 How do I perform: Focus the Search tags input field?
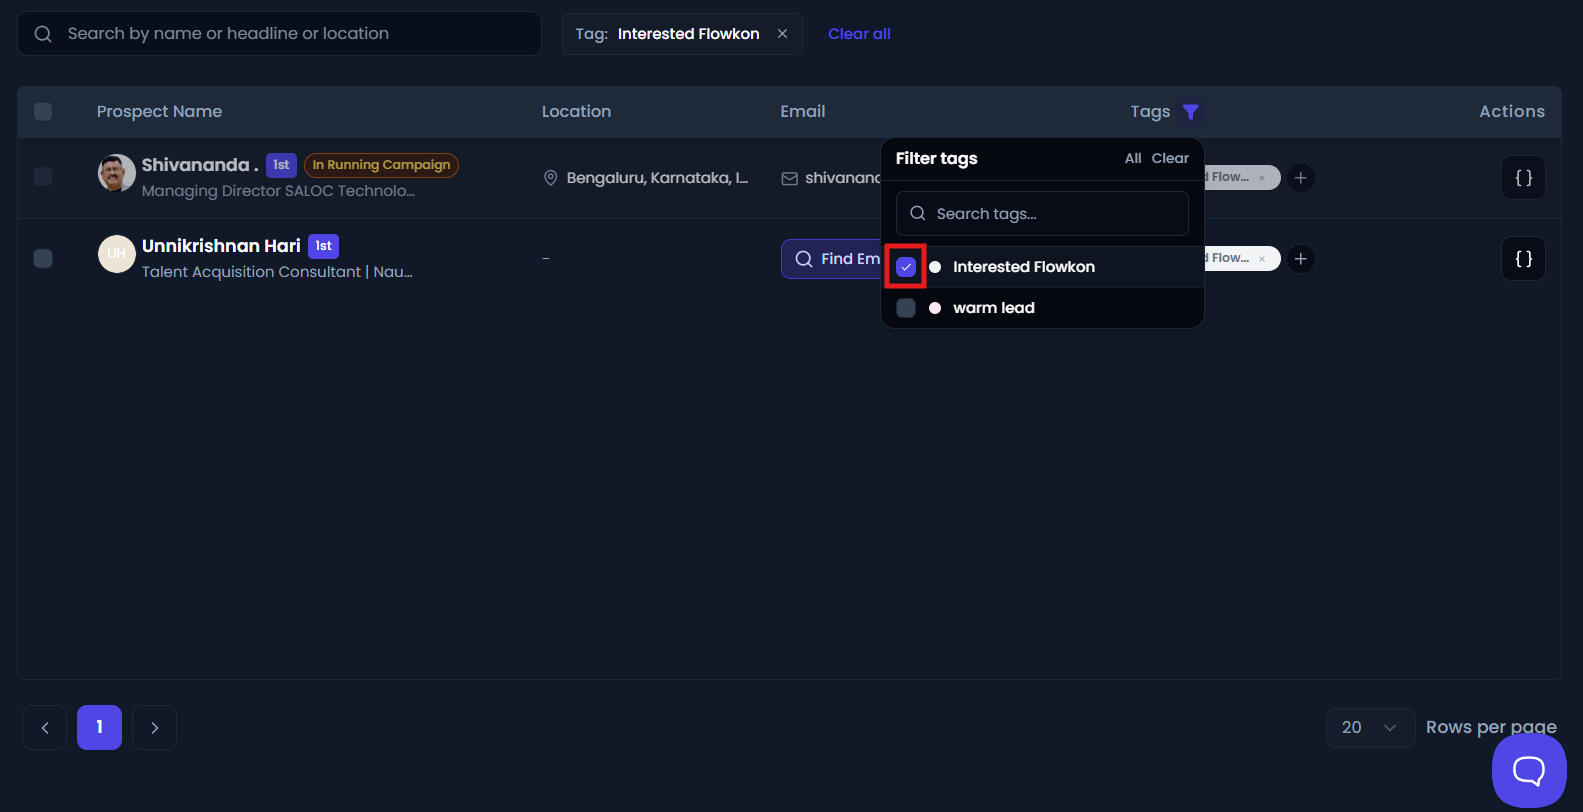tap(1042, 214)
